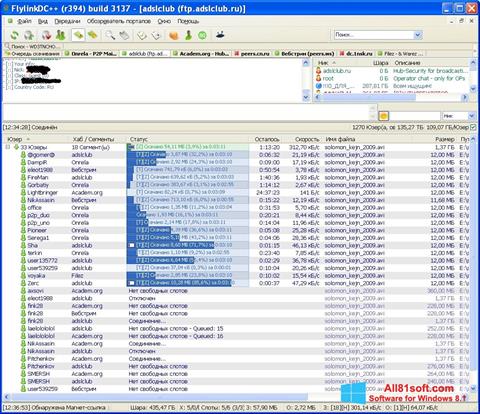This screenshot has height=414, width=480.
Task: Sort by Осталось column header
Action: (x=266, y=139)
